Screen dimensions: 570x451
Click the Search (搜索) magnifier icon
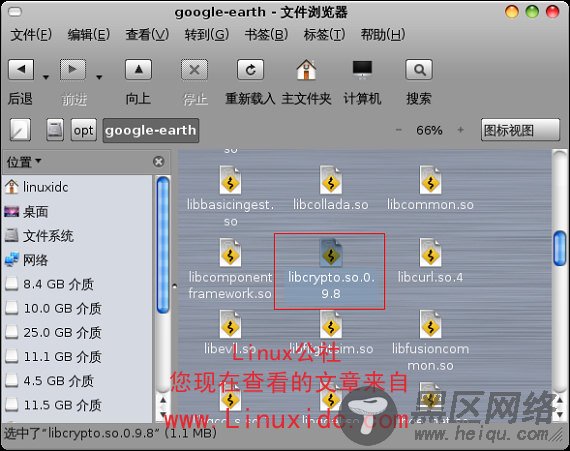pyautogui.click(x=419, y=69)
